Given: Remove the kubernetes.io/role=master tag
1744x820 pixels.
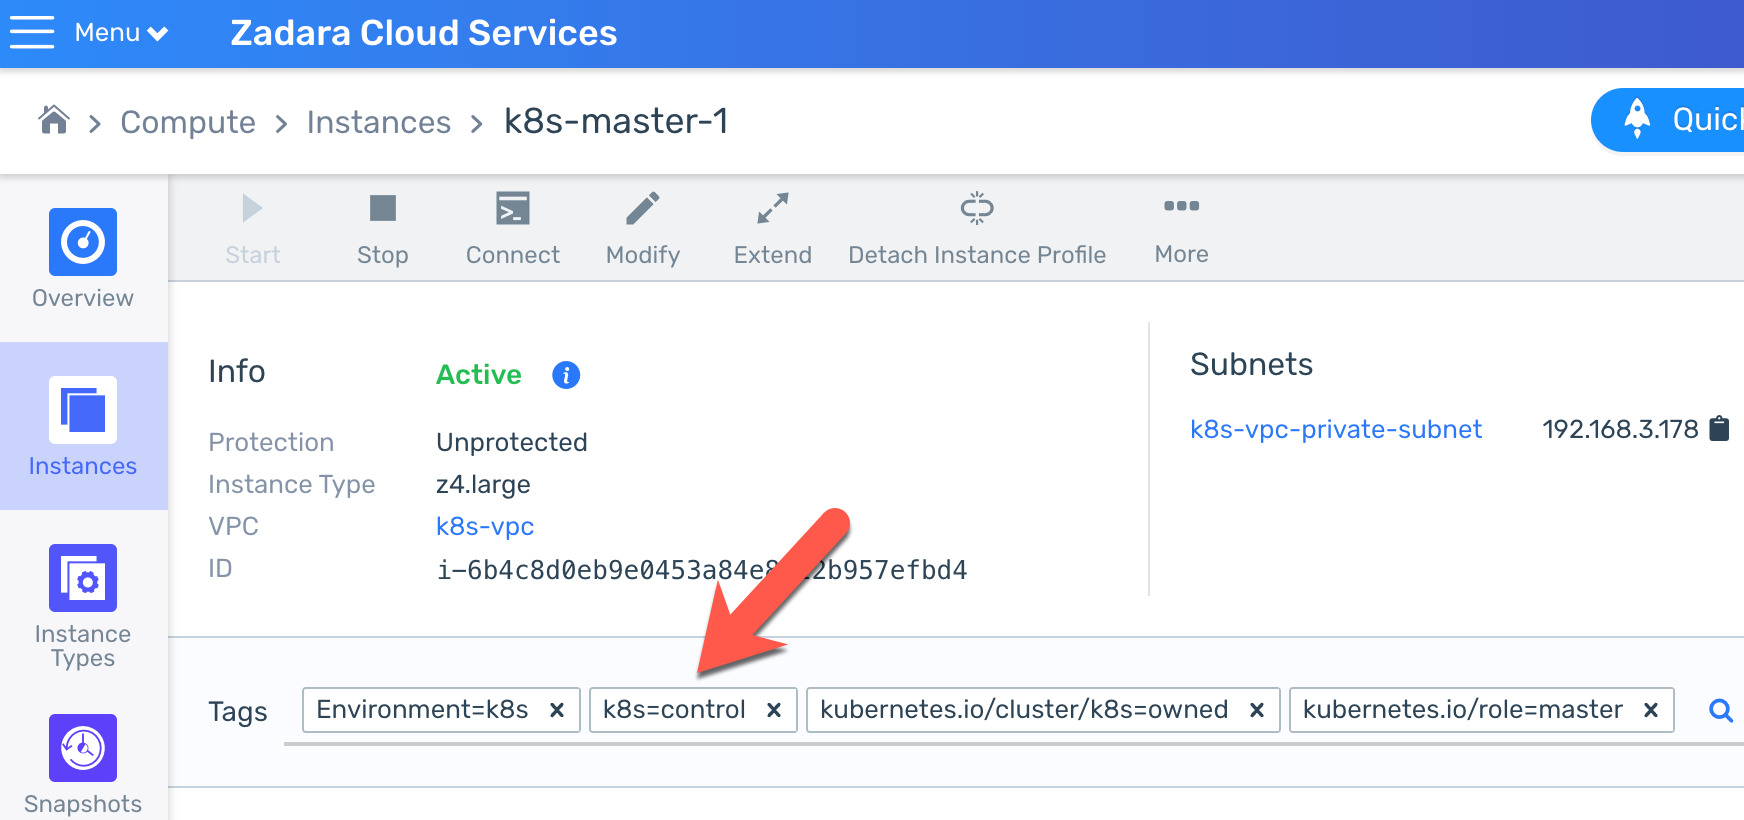Looking at the screenshot, I should (1651, 710).
